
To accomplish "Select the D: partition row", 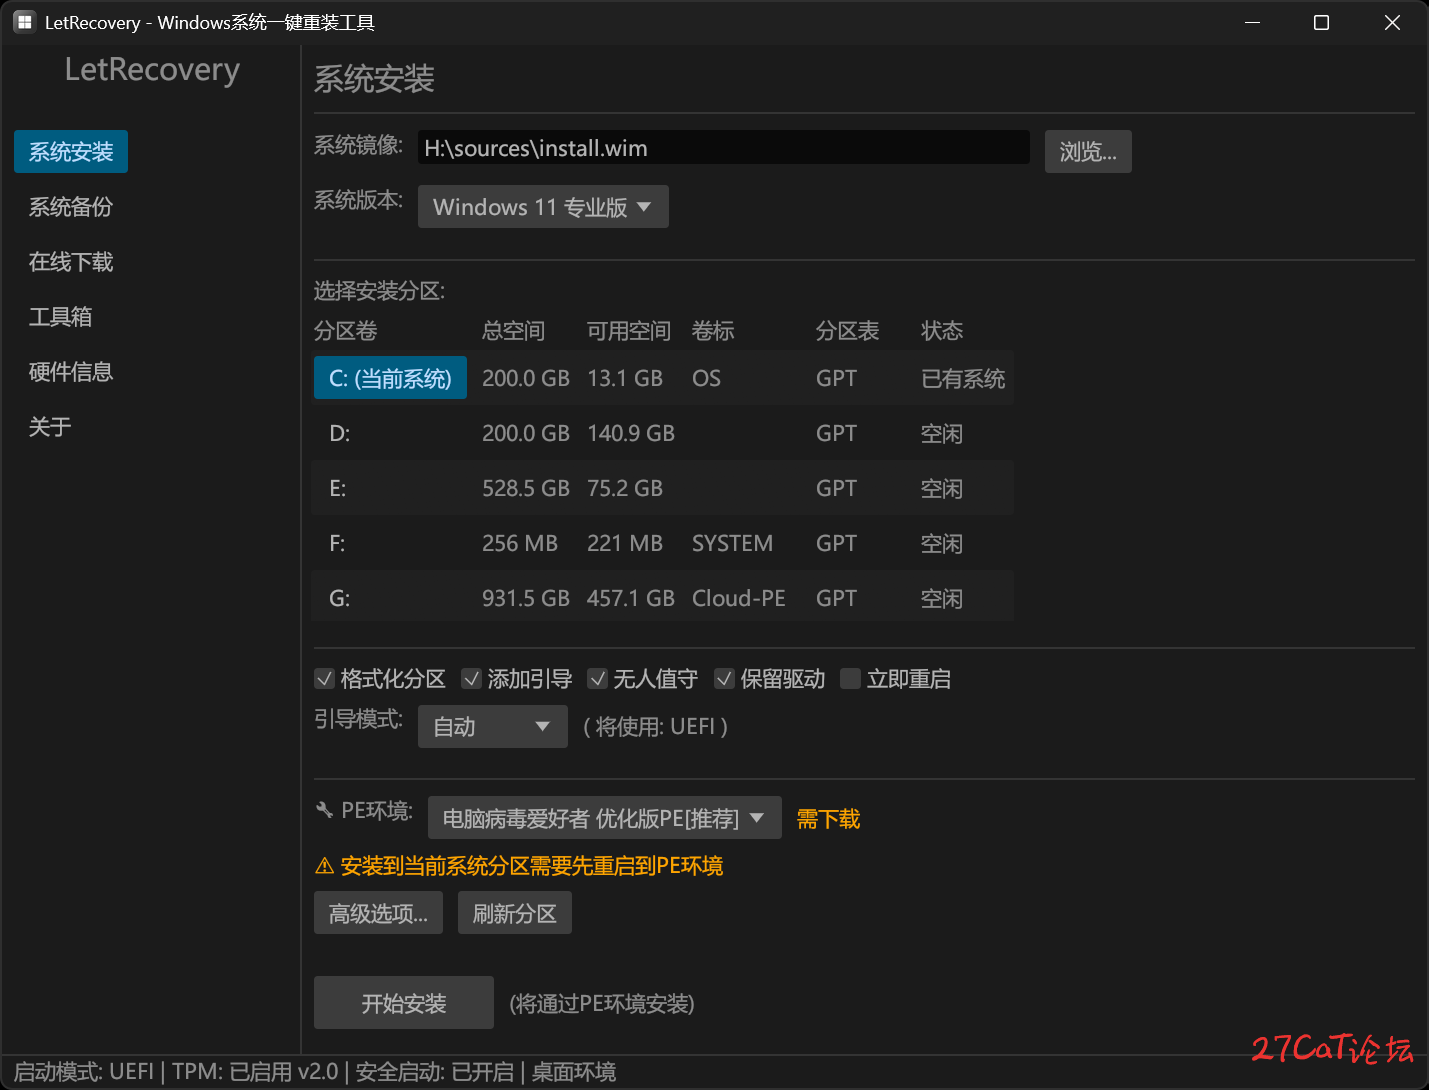I will [x=660, y=433].
